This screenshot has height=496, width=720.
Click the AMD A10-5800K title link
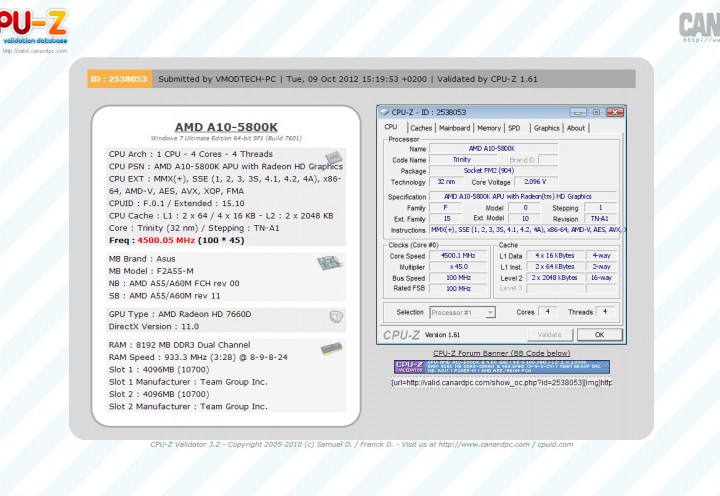226,127
